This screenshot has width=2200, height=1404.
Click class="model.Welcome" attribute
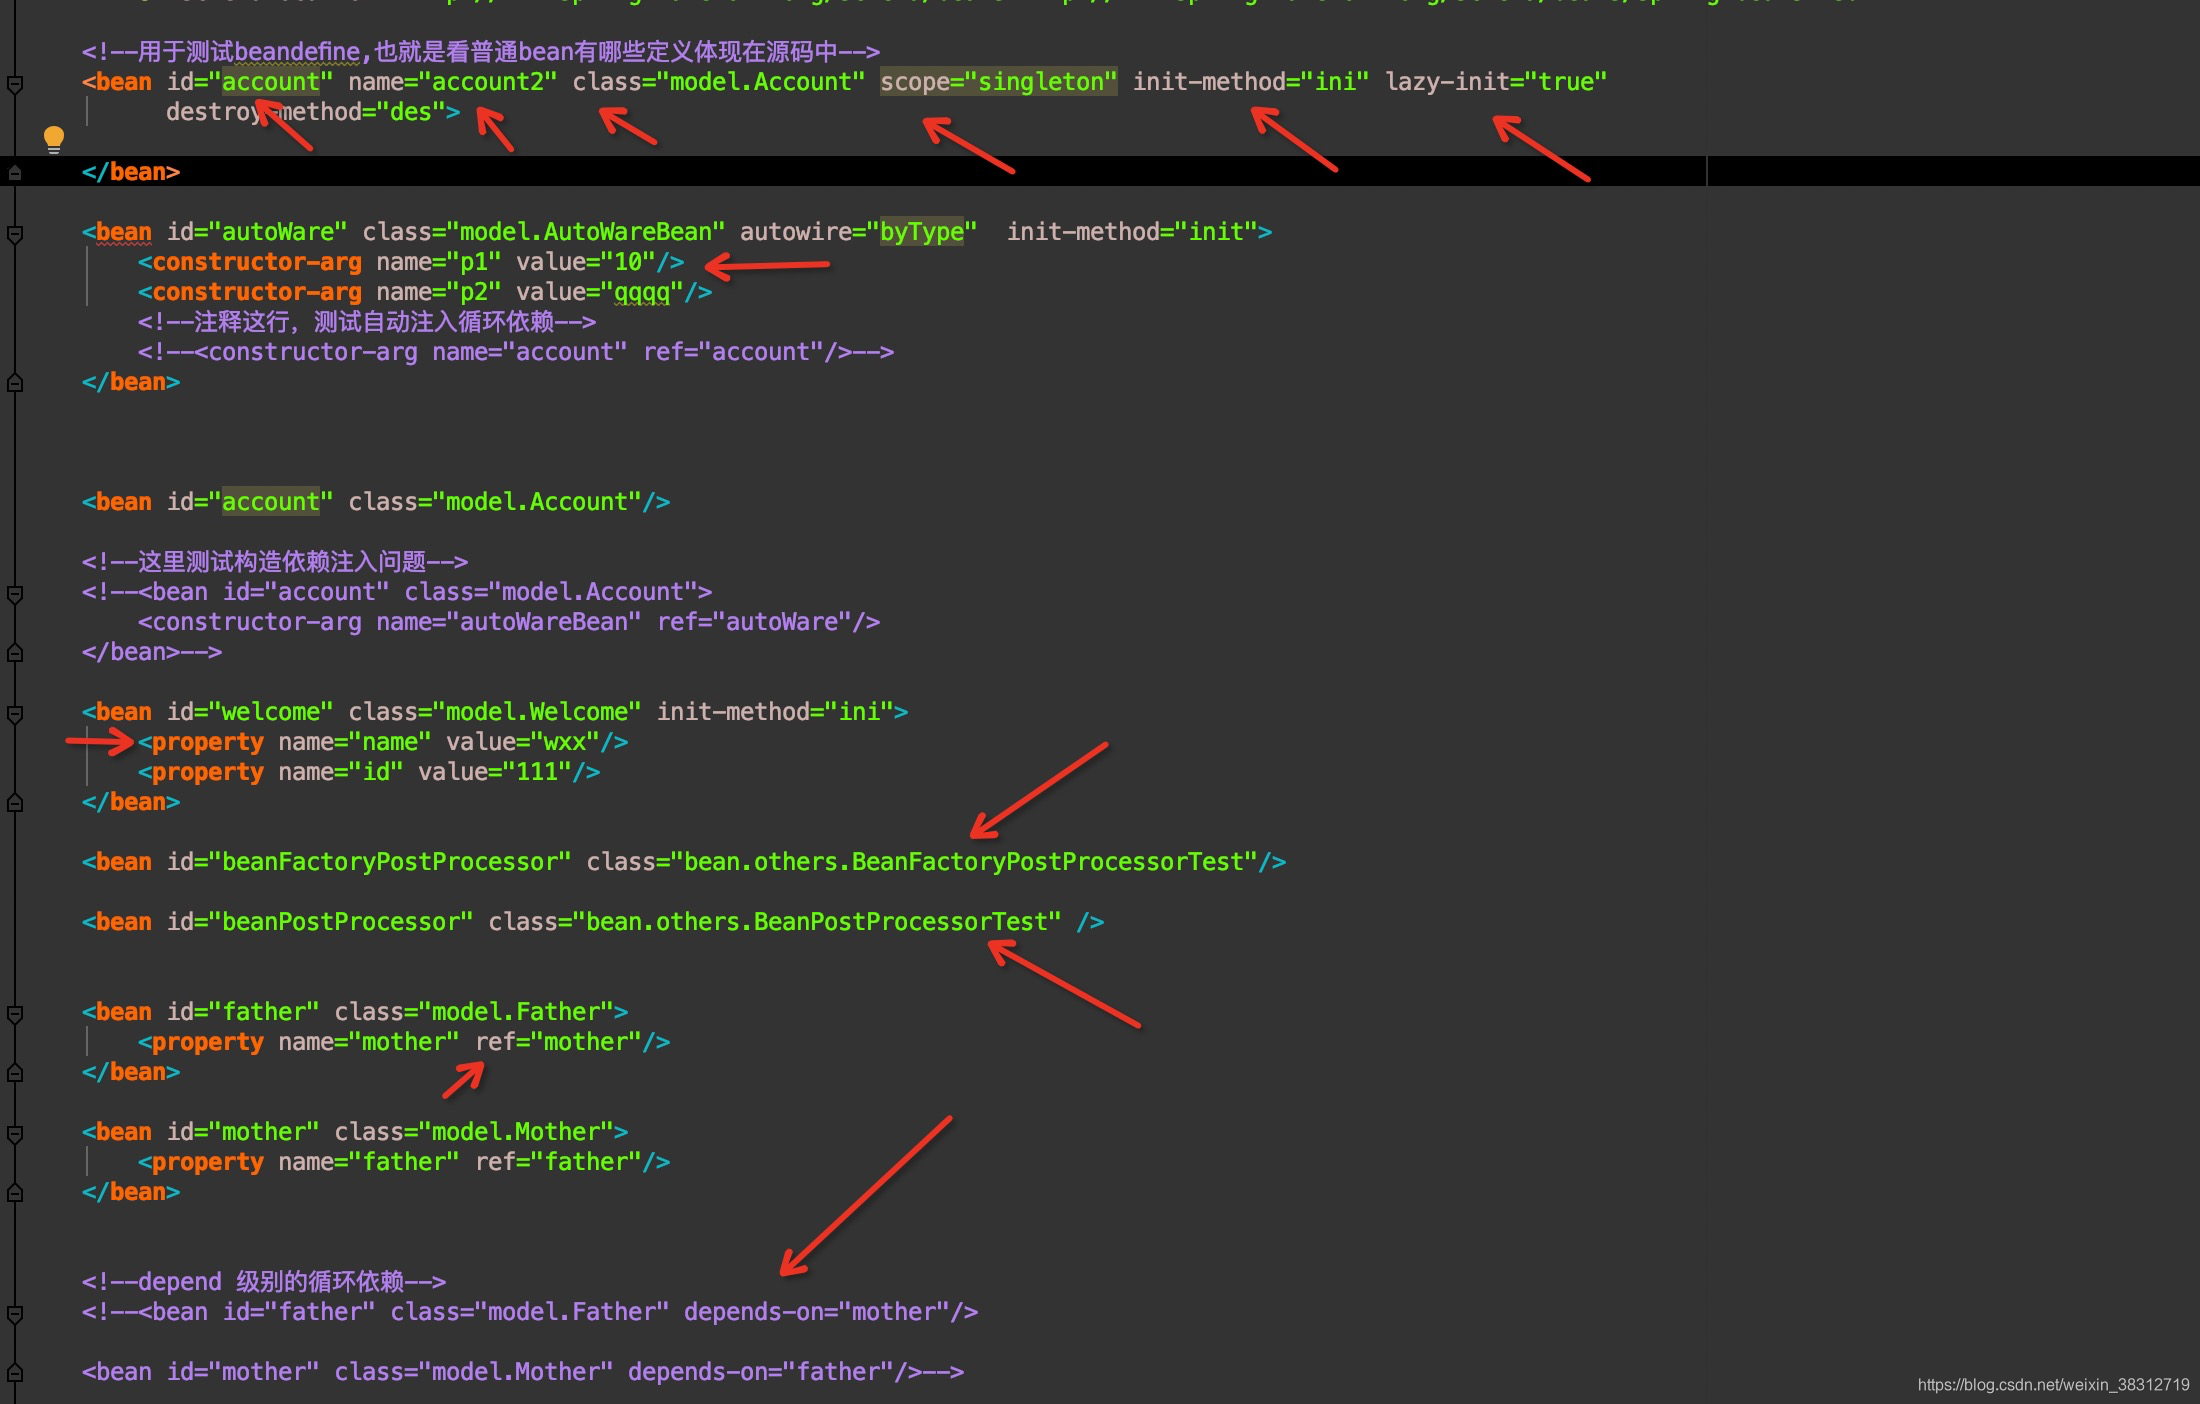click(495, 712)
